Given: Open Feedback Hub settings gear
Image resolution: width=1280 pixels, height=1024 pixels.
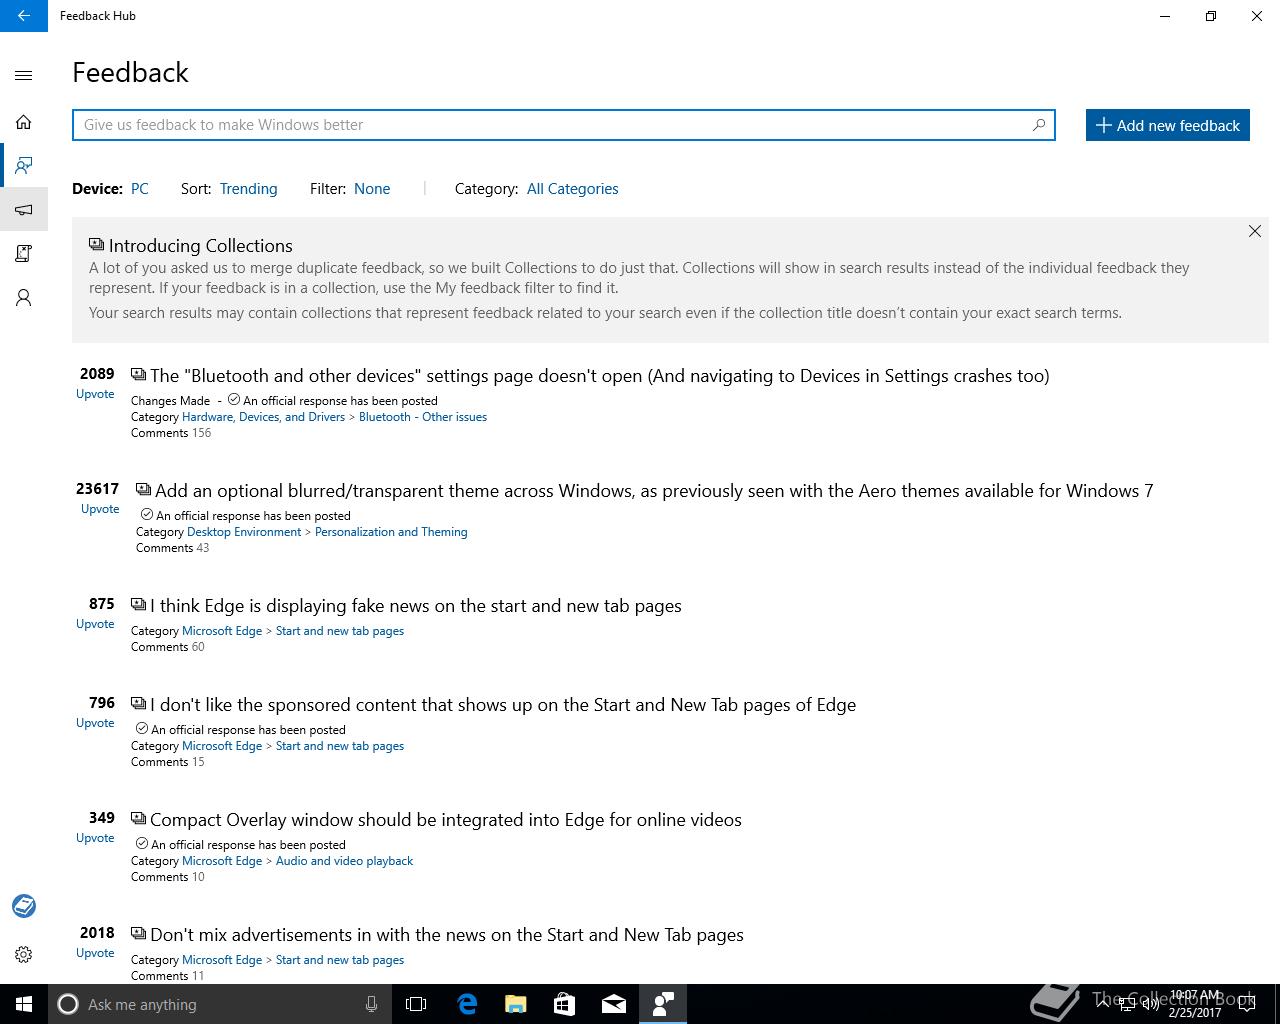Looking at the screenshot, I should click(x=24, y=955).
